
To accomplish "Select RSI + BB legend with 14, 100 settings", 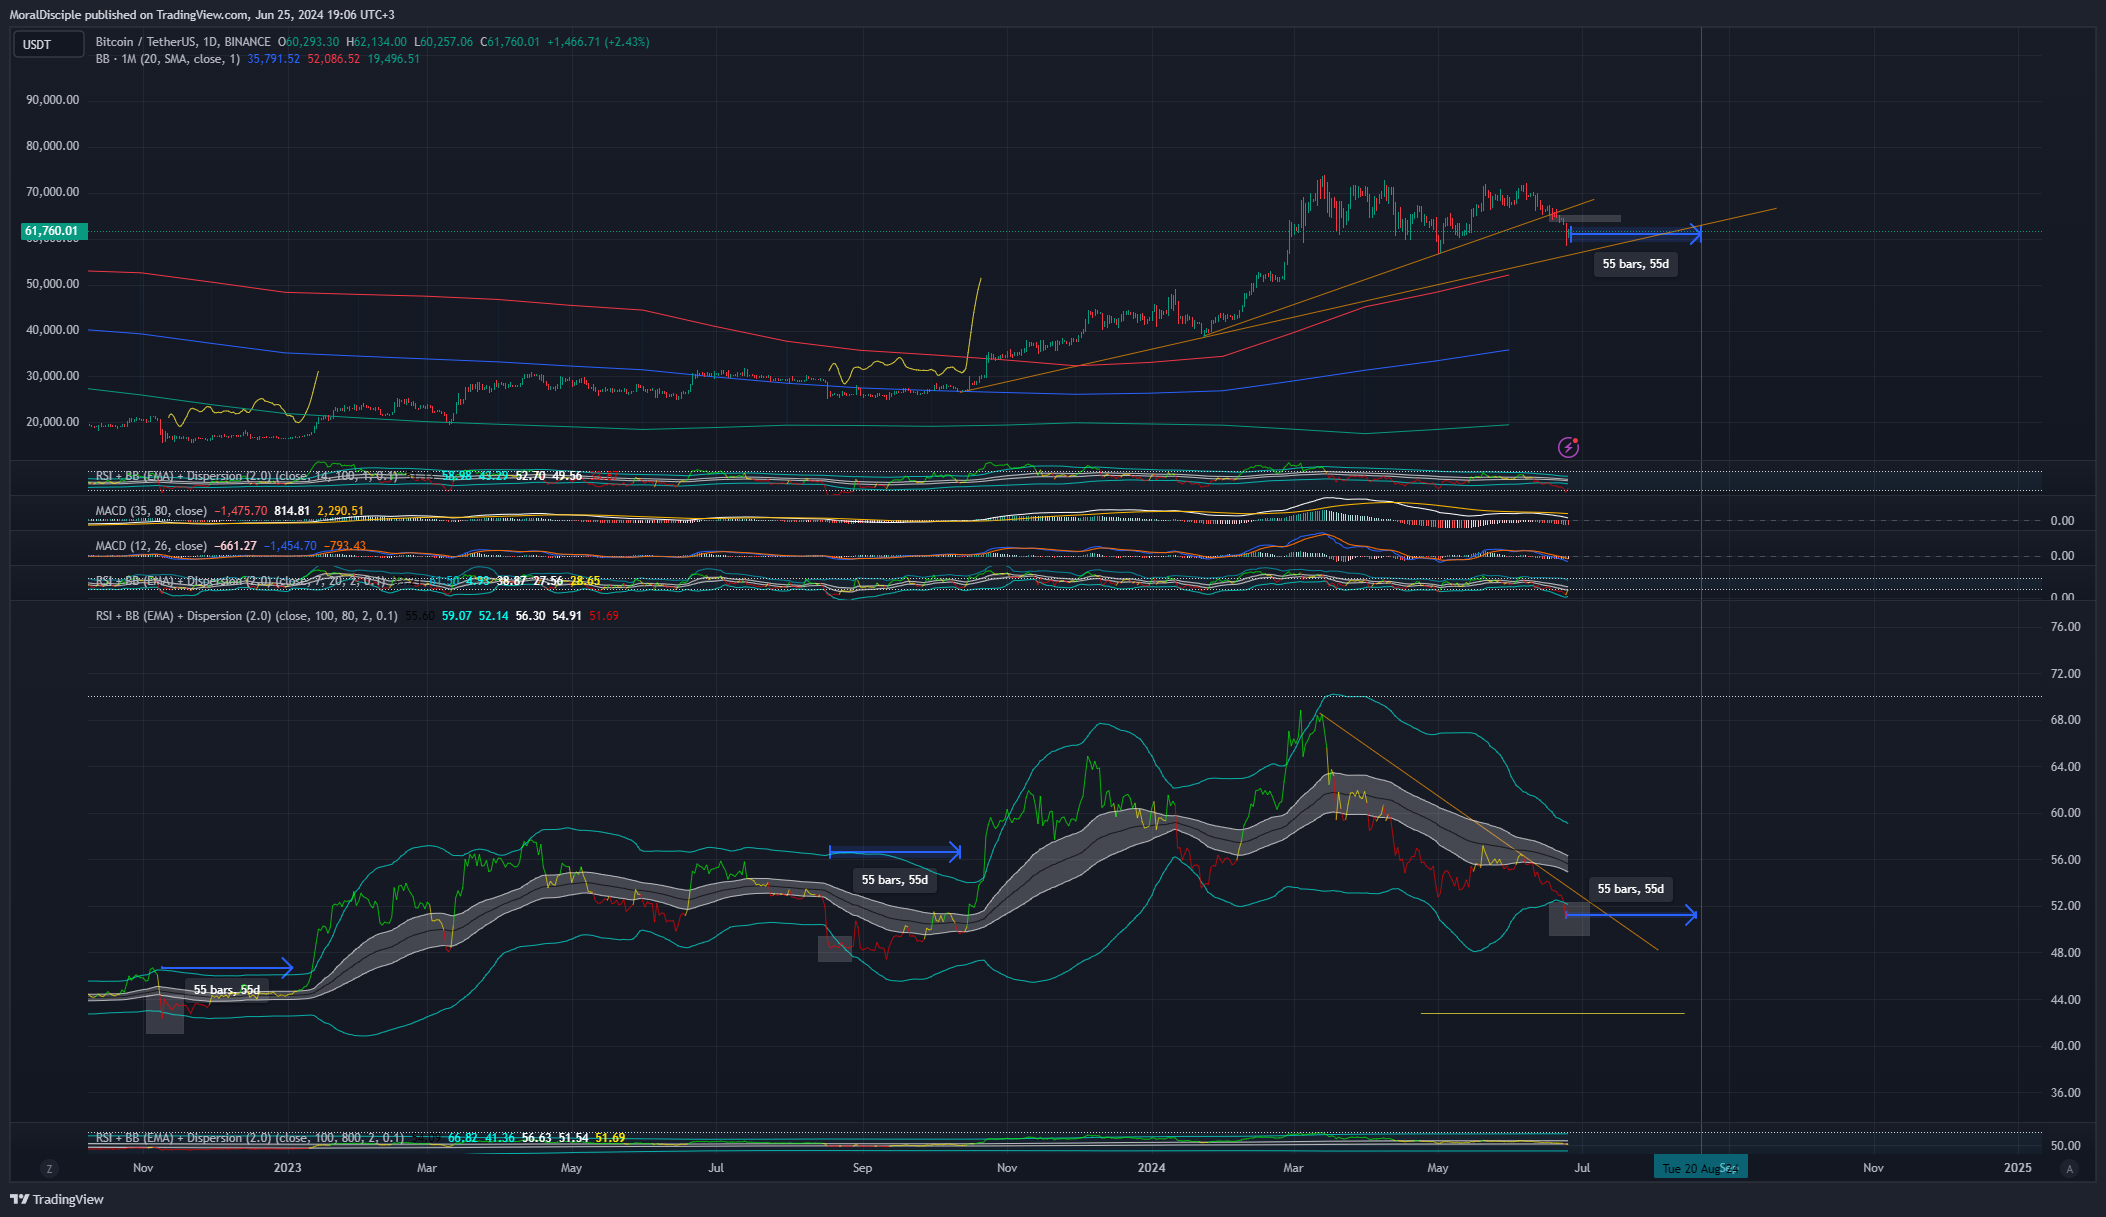I will [x=246, y=476].
